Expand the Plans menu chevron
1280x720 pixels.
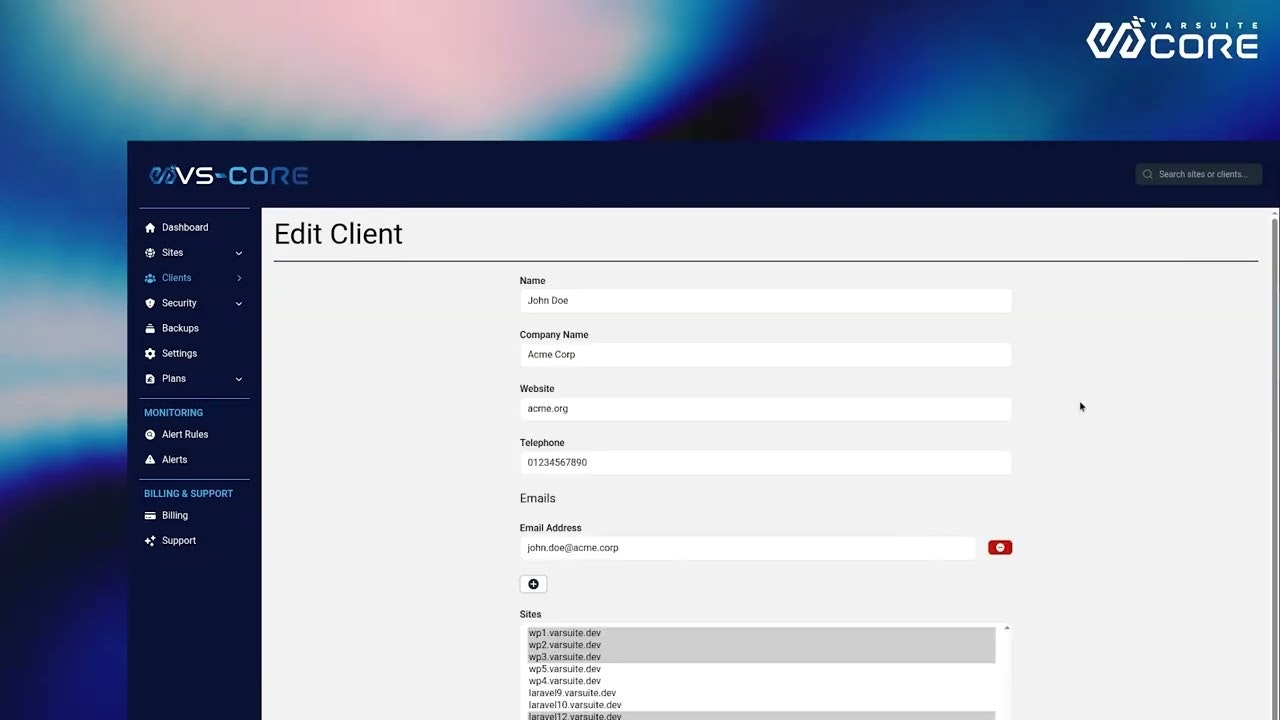(x=238, y=379)
